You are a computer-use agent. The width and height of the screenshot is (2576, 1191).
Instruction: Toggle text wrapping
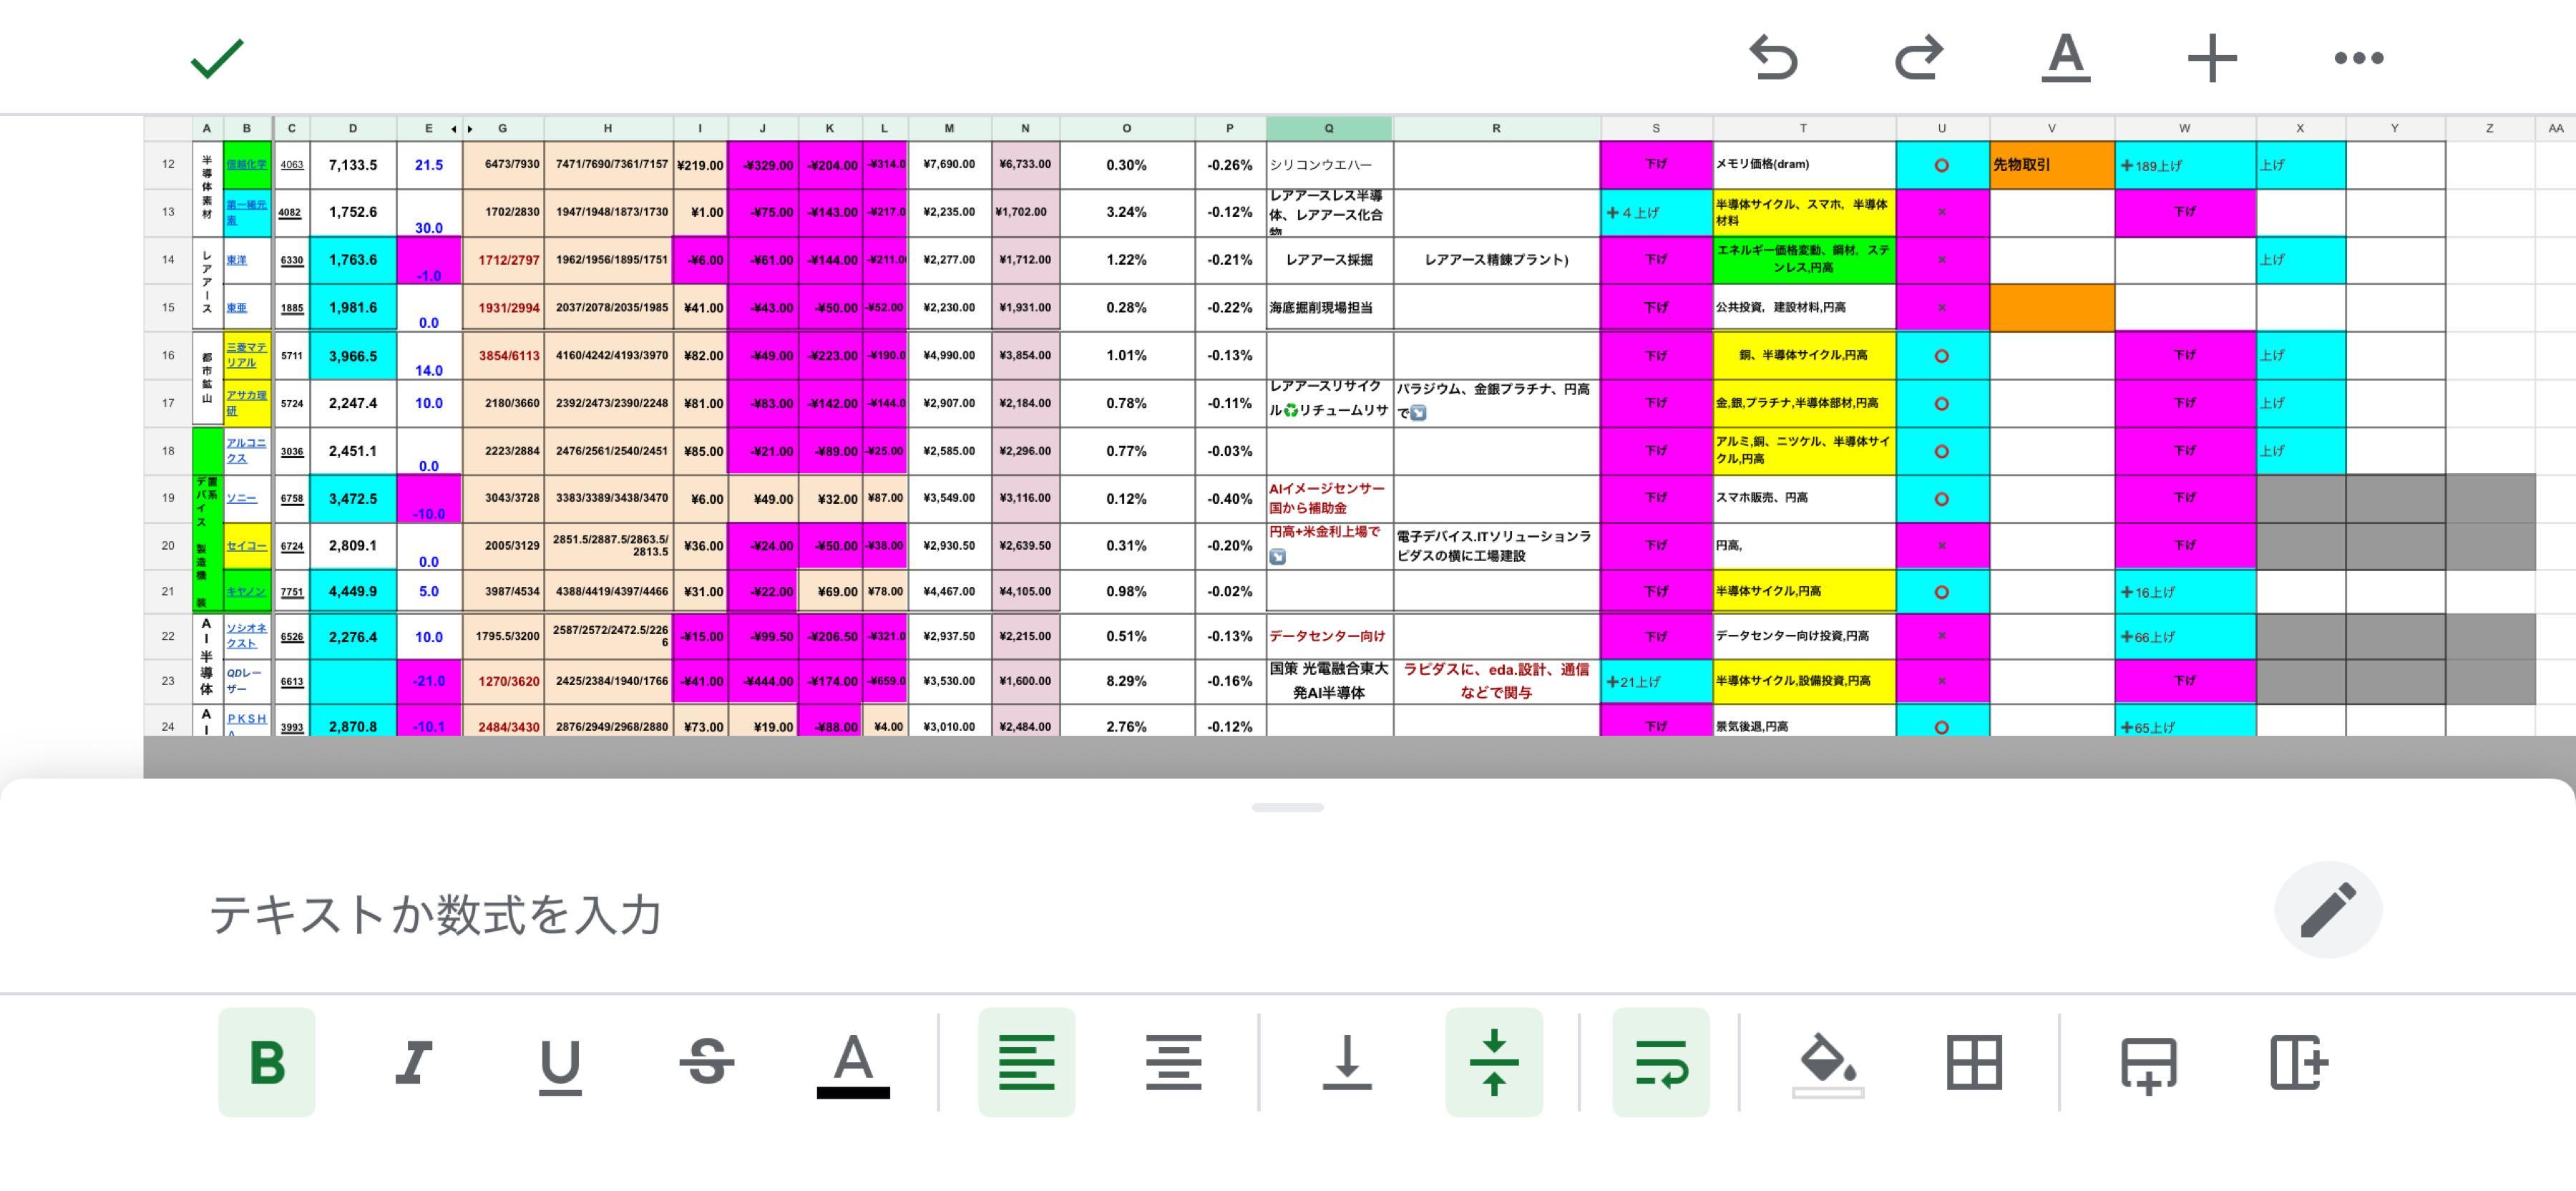tap(1661, 1062)
